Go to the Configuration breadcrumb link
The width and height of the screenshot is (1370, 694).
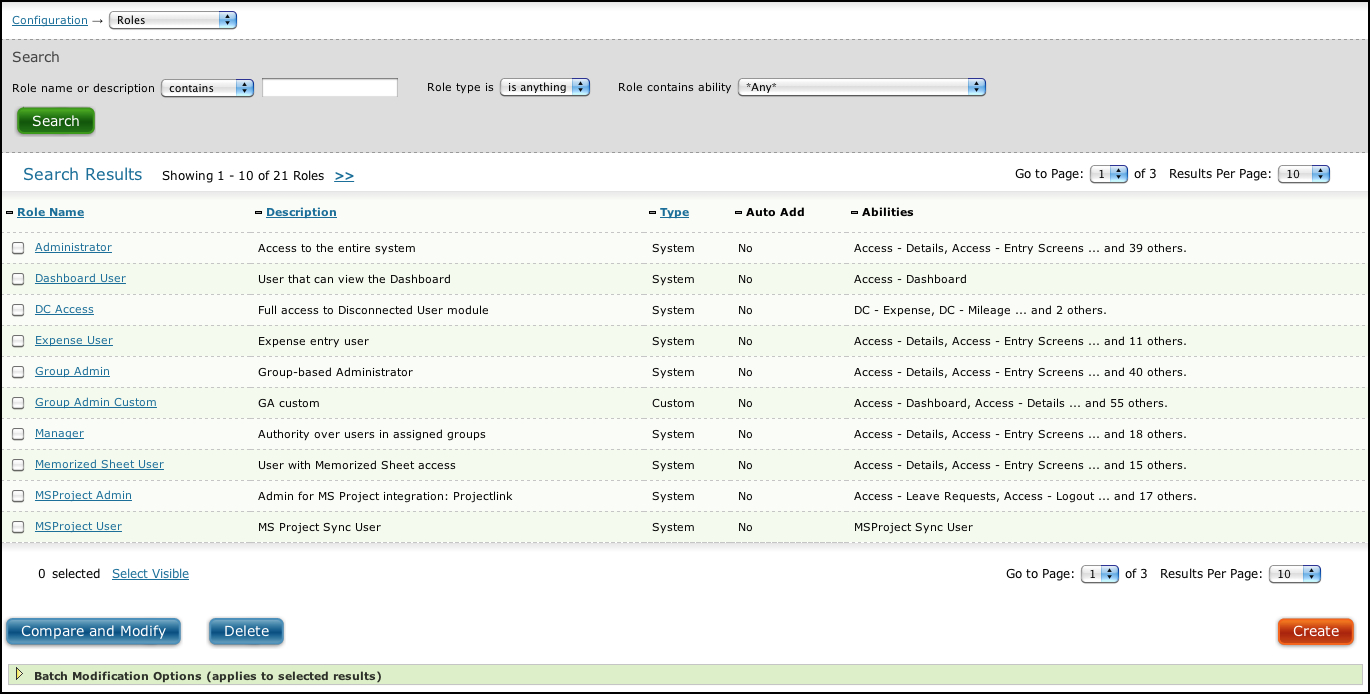tap(50, 20)
